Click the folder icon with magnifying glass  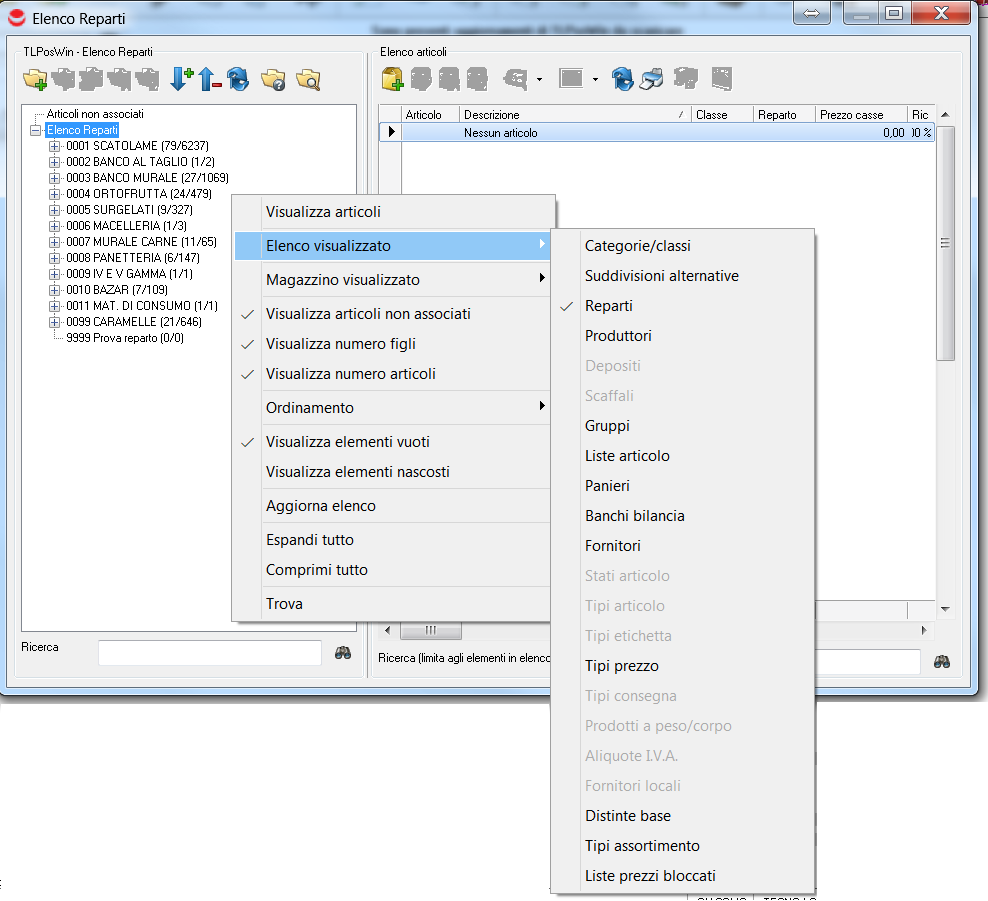point(307,80)
